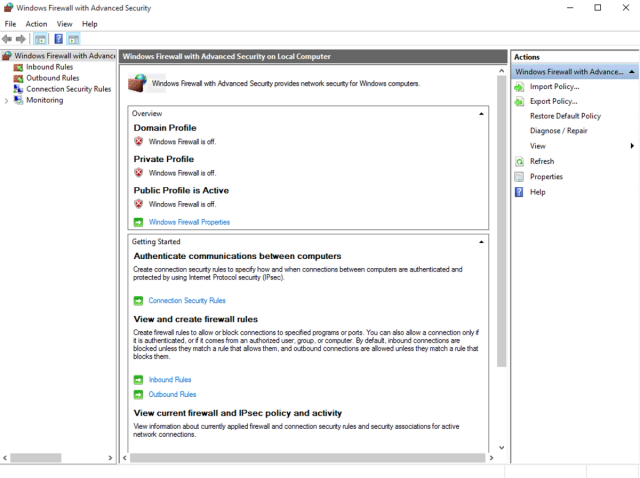Click Refresh in the Actions pane
This screenshot has height=478, width=640.
[x=542, y=162]
